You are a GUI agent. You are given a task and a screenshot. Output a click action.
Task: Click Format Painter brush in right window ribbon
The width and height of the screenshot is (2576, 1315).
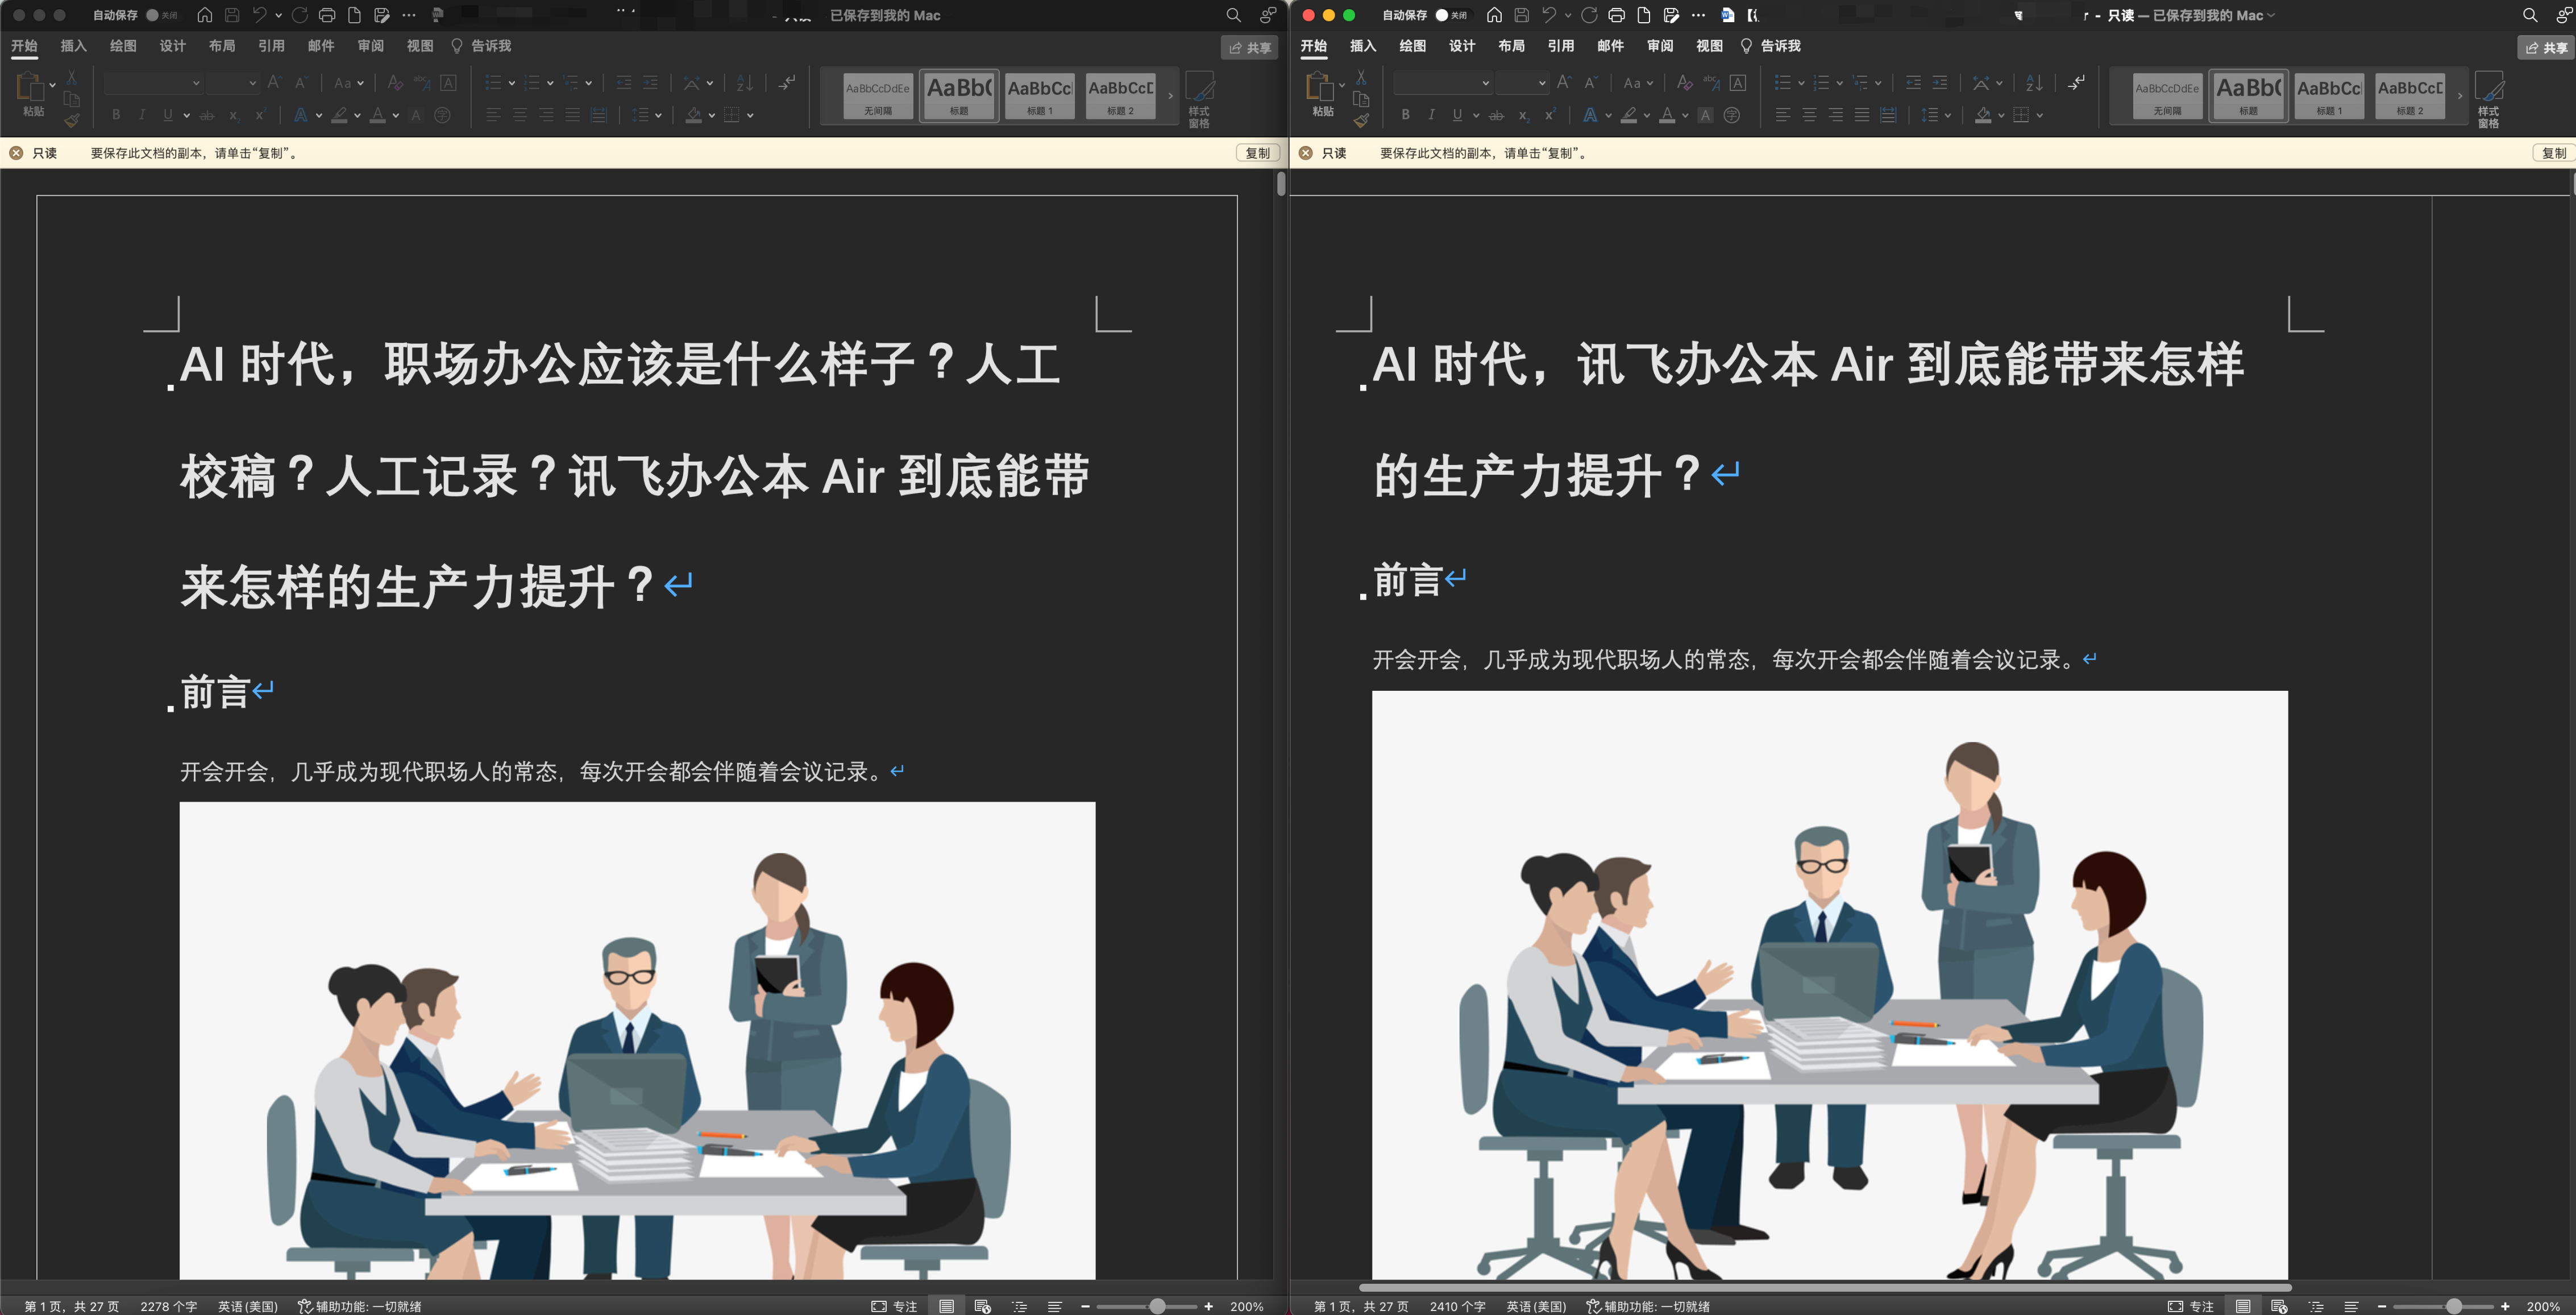(x=1361, y=121)
